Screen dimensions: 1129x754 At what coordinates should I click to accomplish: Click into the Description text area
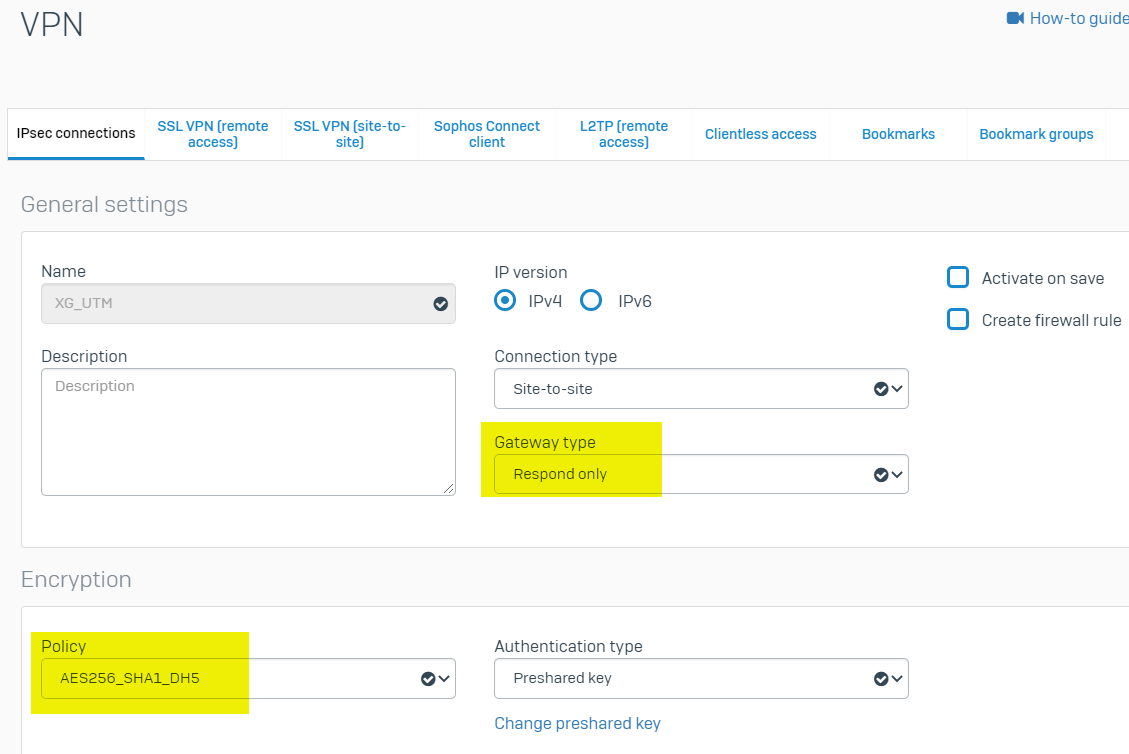point(247,431)
